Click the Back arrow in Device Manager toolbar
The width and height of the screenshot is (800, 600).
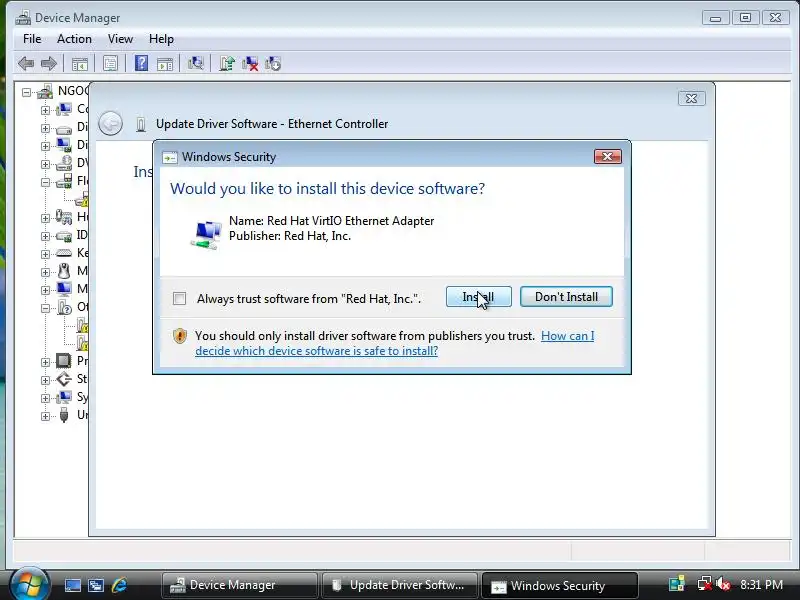(26, 64)
